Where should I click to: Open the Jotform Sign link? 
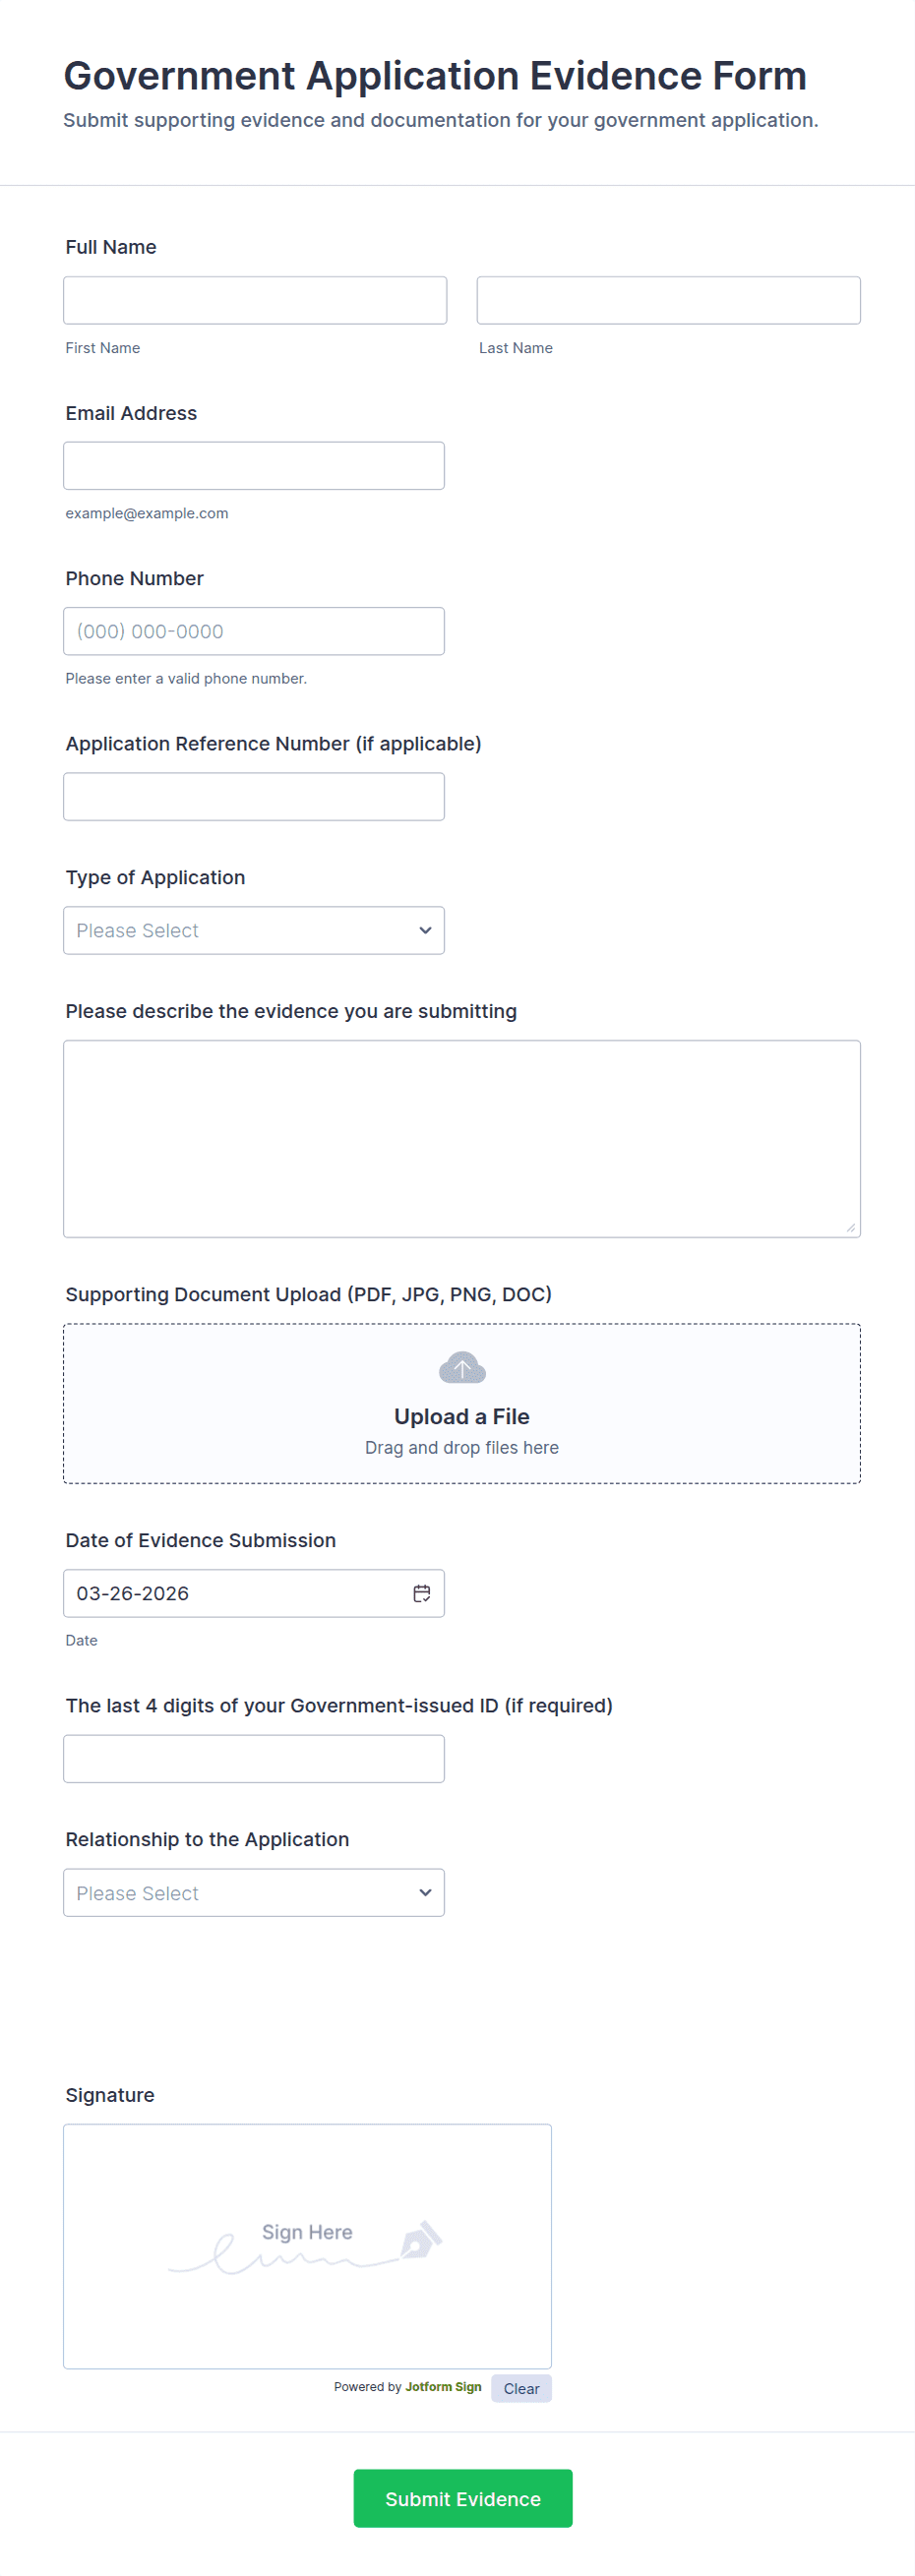click(443, 2386)
